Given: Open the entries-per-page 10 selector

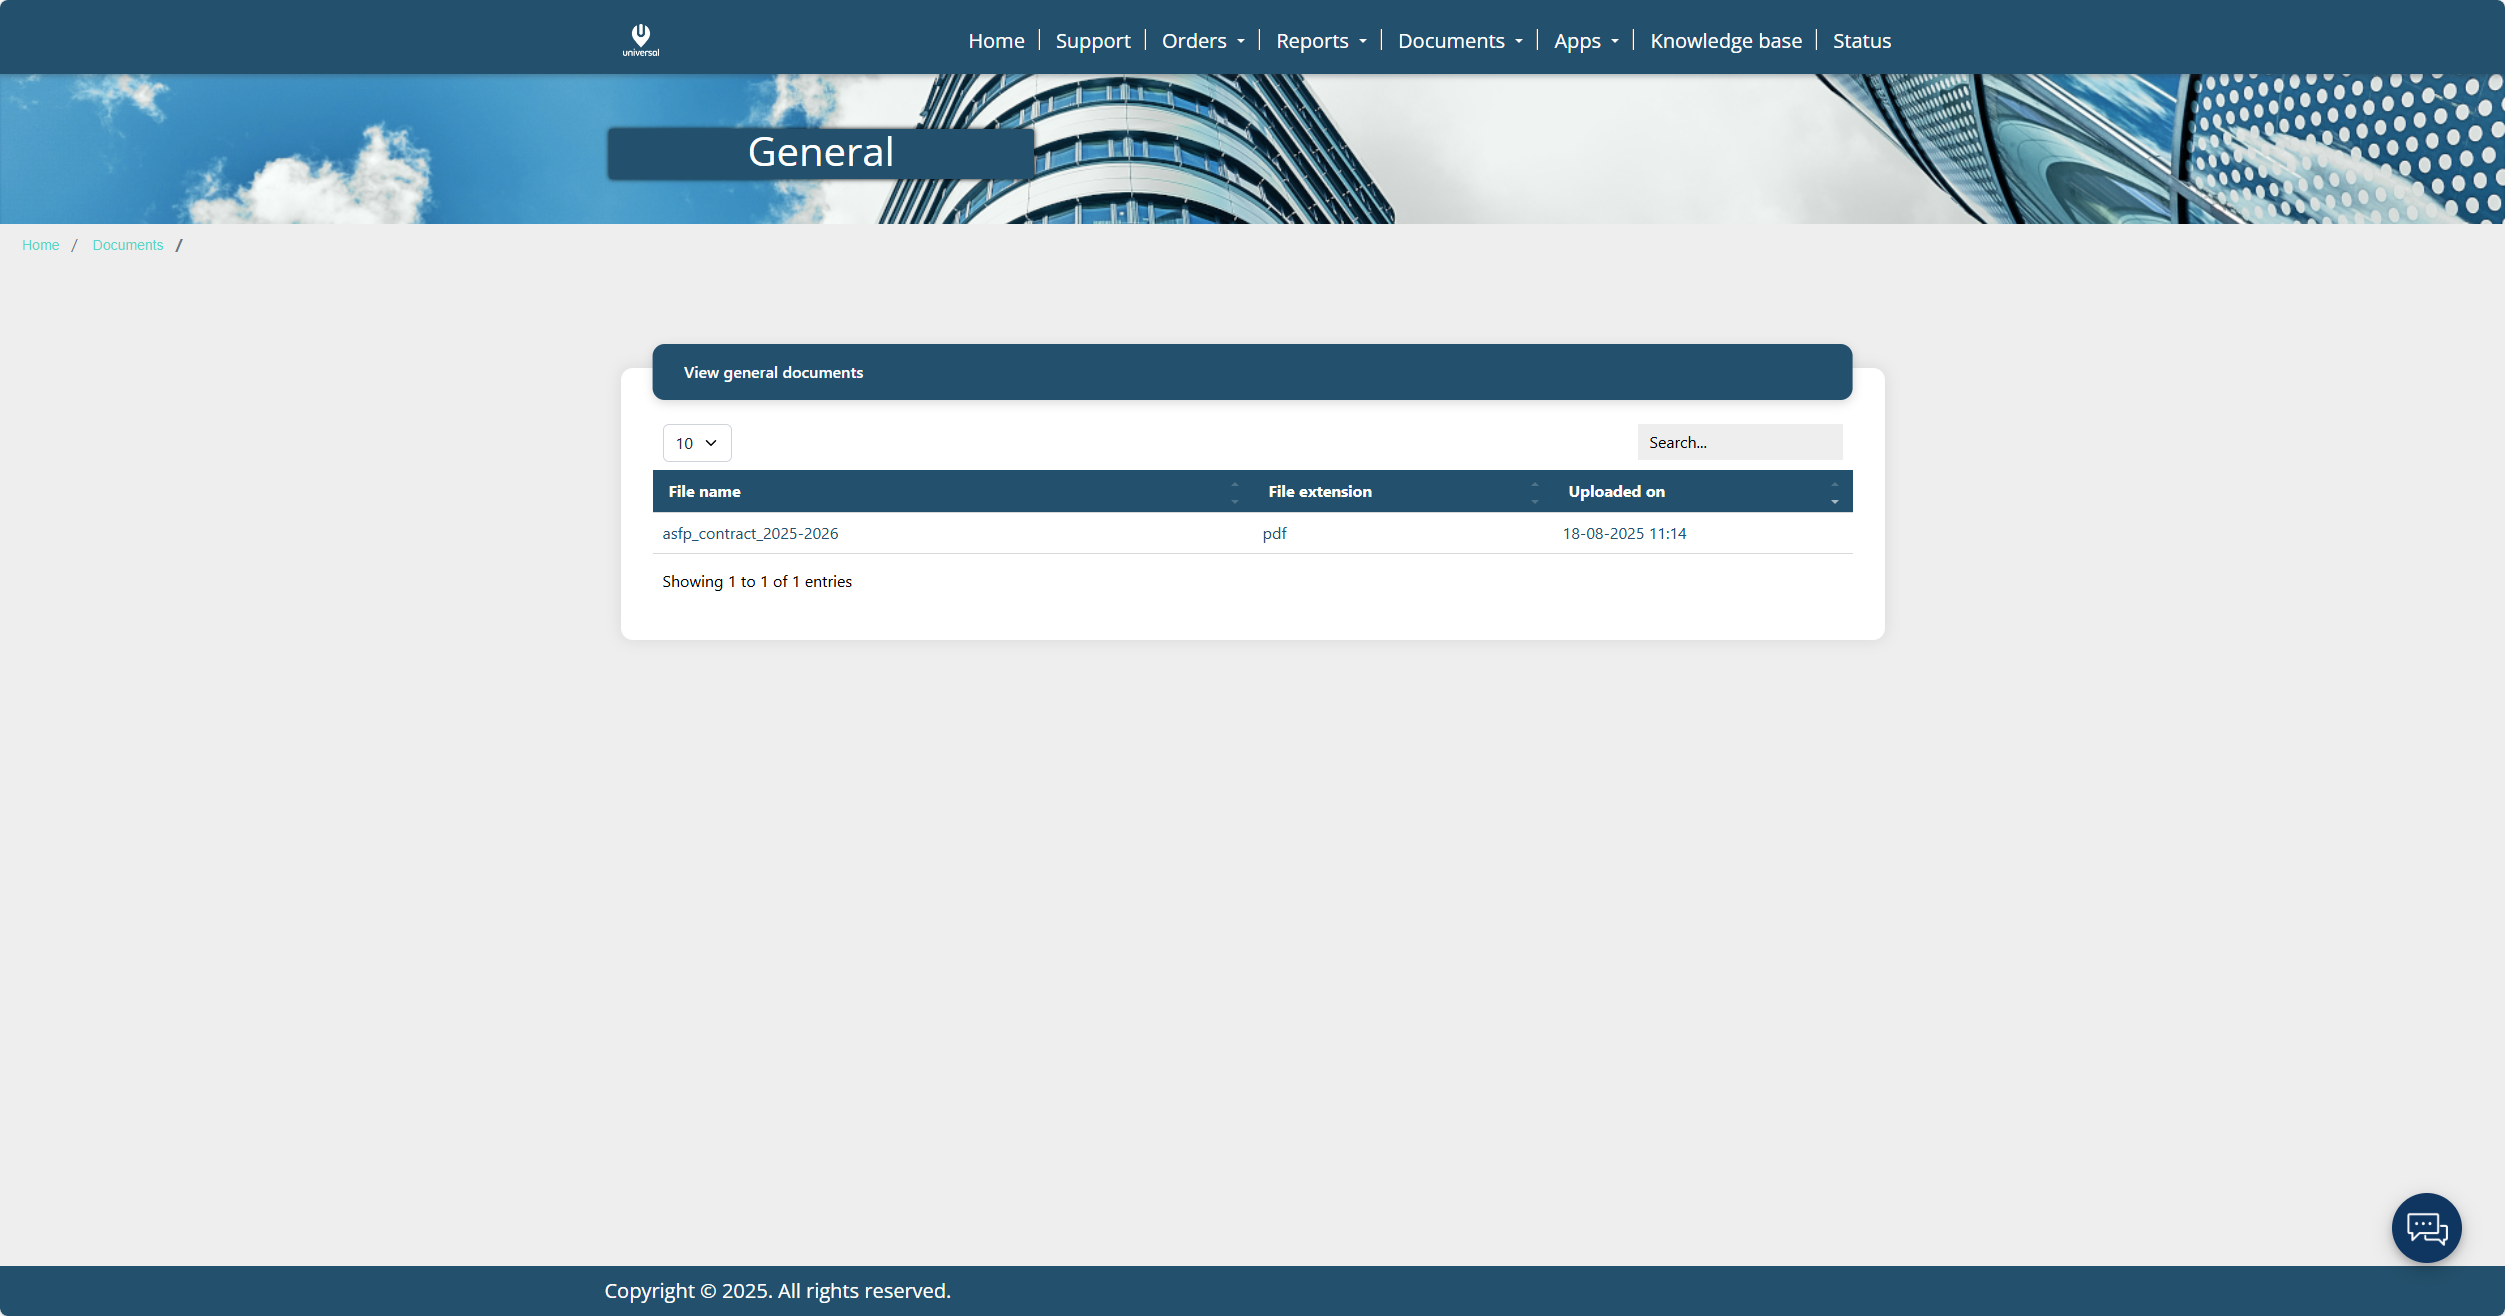Looking at the screenshot, I should tap(696, 443).
